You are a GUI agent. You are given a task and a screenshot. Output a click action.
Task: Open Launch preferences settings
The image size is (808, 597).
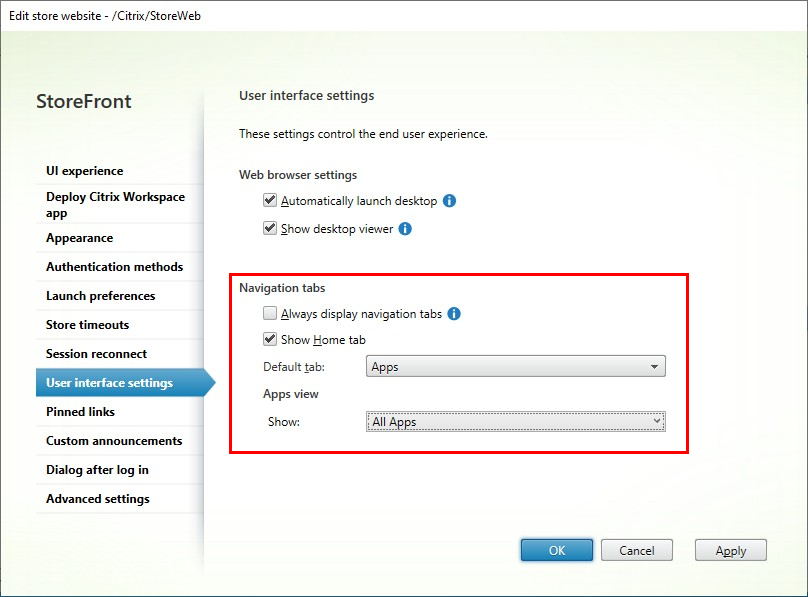pos(100,296)
